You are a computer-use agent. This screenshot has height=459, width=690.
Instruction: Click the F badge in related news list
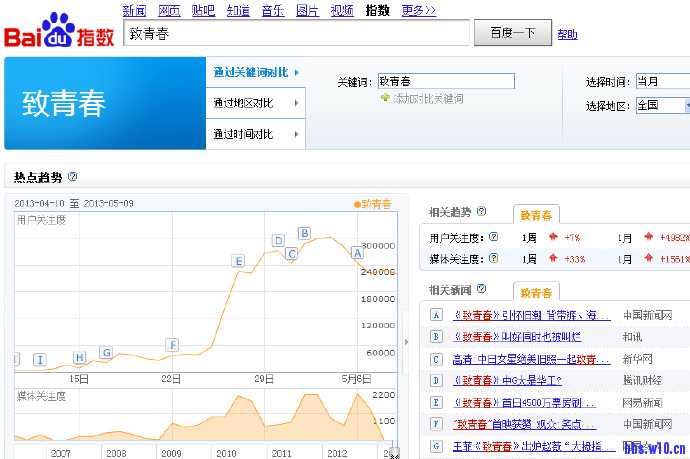(436, 424)
